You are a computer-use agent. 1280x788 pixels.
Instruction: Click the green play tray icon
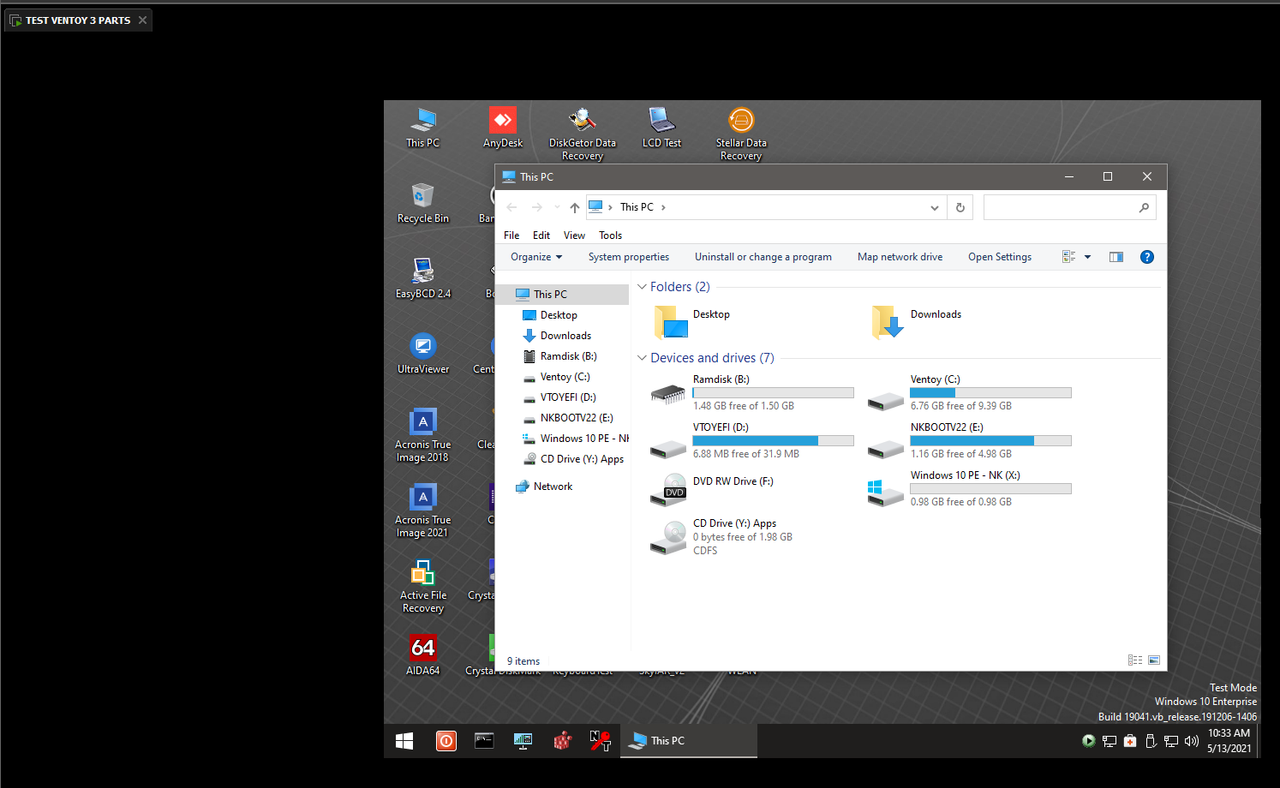click(1089, 741)
